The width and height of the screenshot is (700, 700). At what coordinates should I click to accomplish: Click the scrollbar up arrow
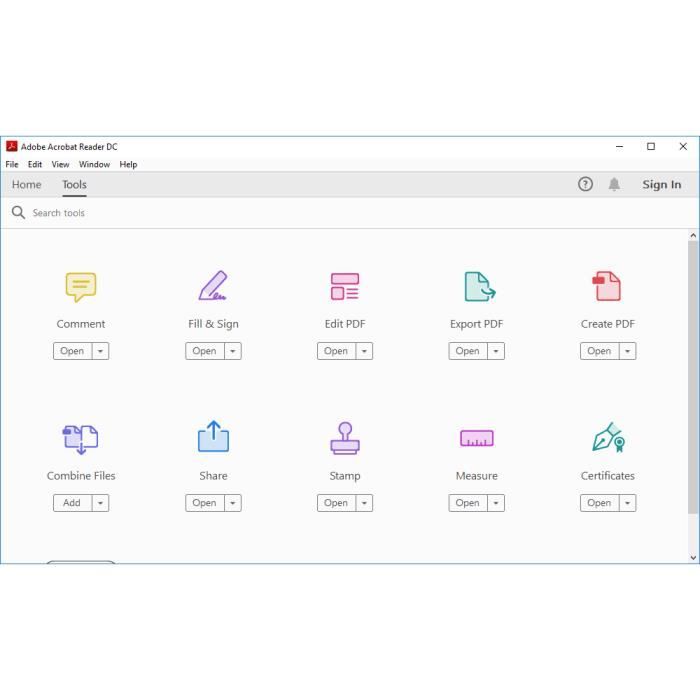pyautogui.click(x=693, y=235)
